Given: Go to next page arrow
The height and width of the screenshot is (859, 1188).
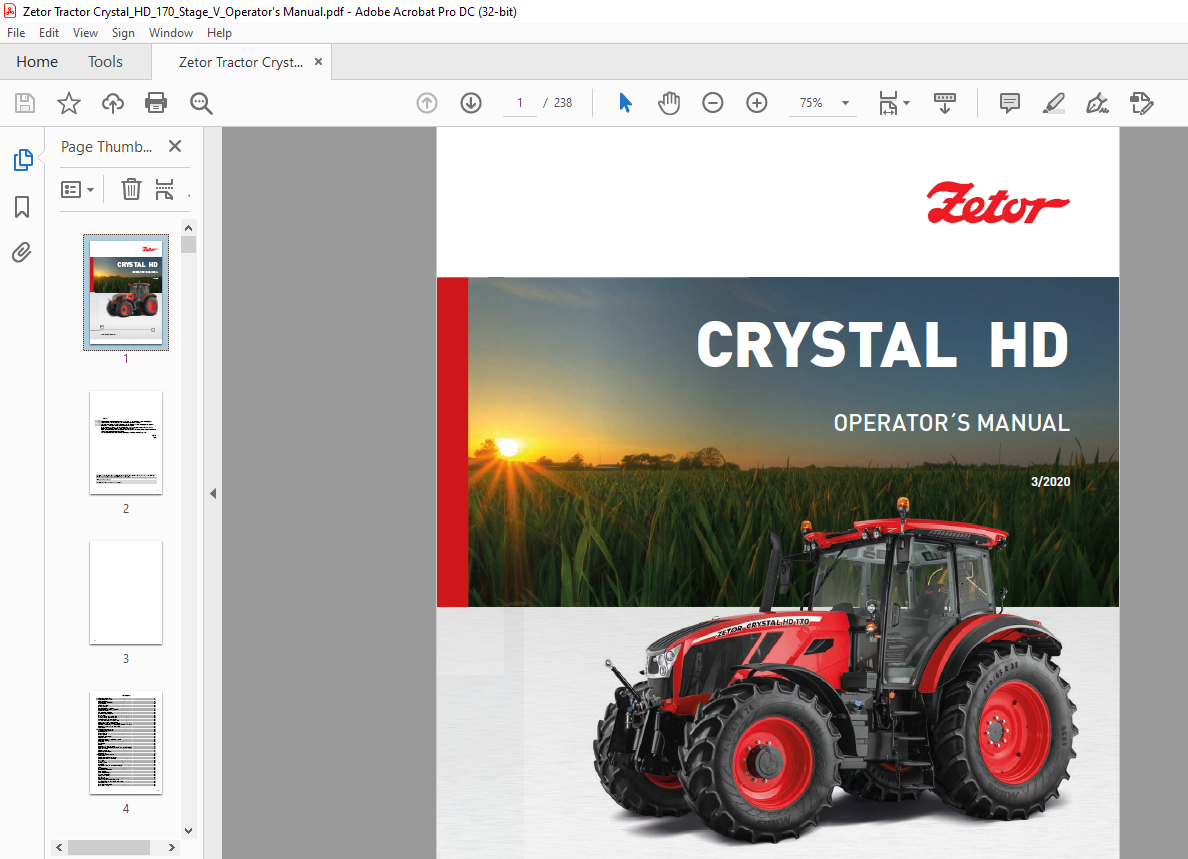Looking at the screenshot, I should 471,103.
